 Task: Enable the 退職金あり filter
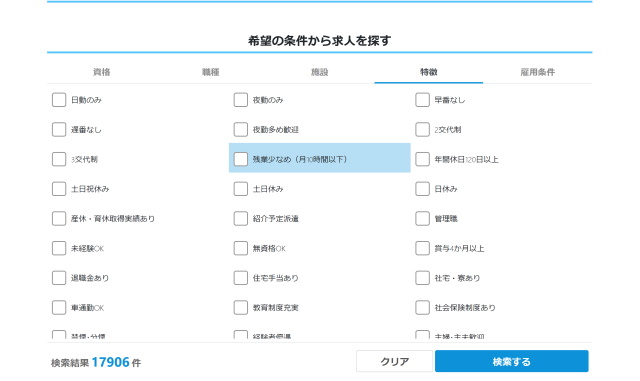click(59, 278)
